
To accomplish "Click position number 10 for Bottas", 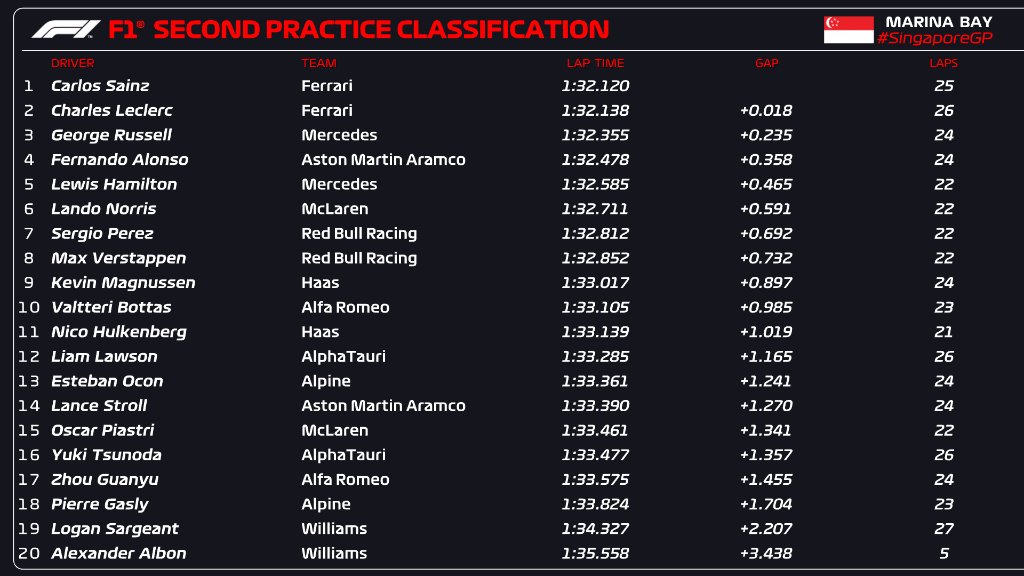I will [28, 307].
